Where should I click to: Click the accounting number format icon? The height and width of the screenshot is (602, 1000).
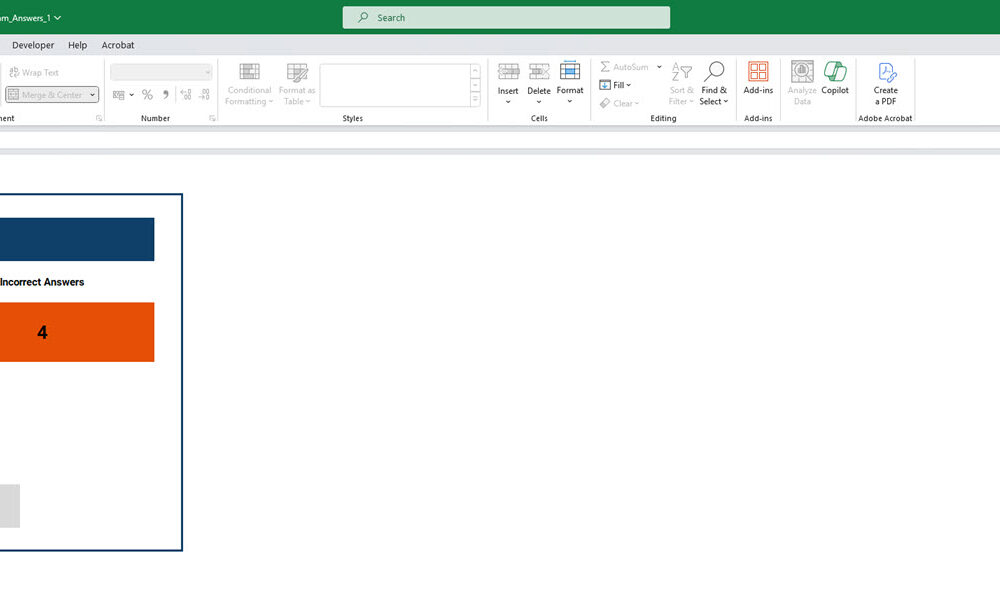pos(119,95)
